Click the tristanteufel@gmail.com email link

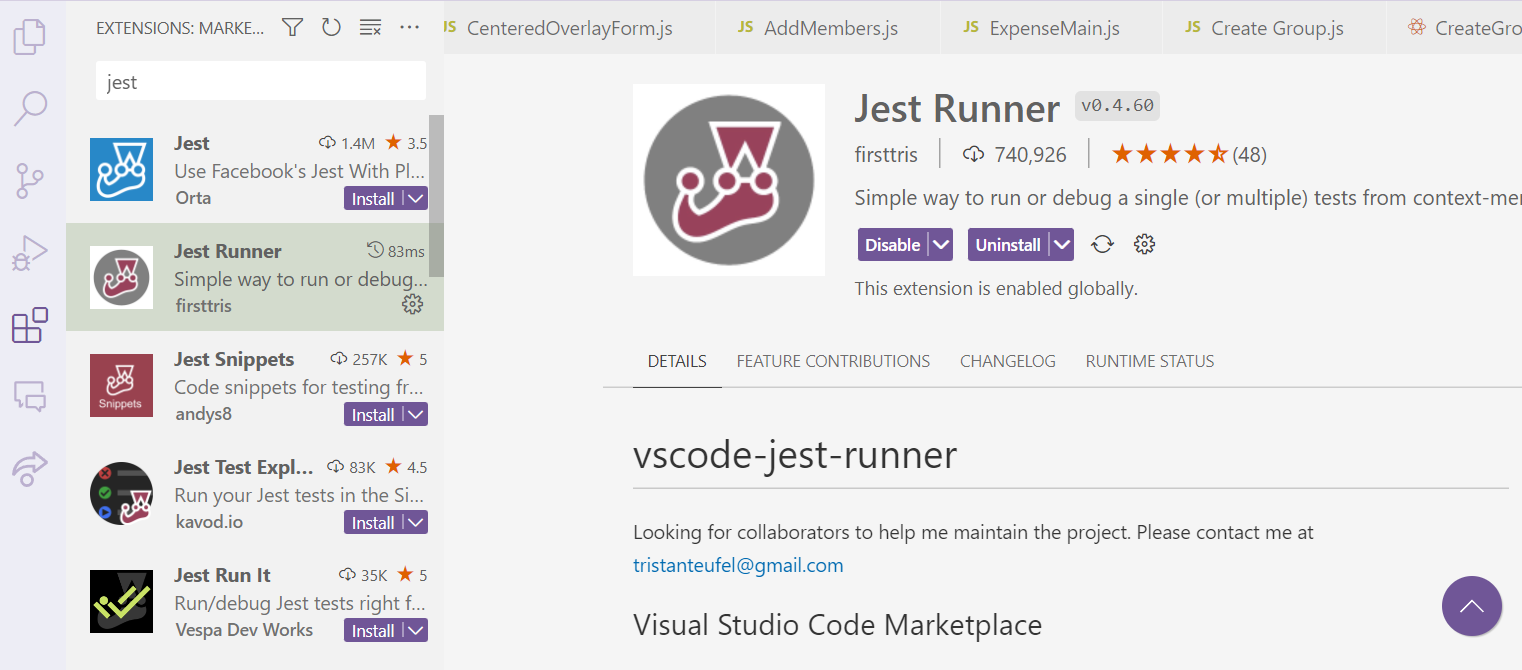click(738, 565)
